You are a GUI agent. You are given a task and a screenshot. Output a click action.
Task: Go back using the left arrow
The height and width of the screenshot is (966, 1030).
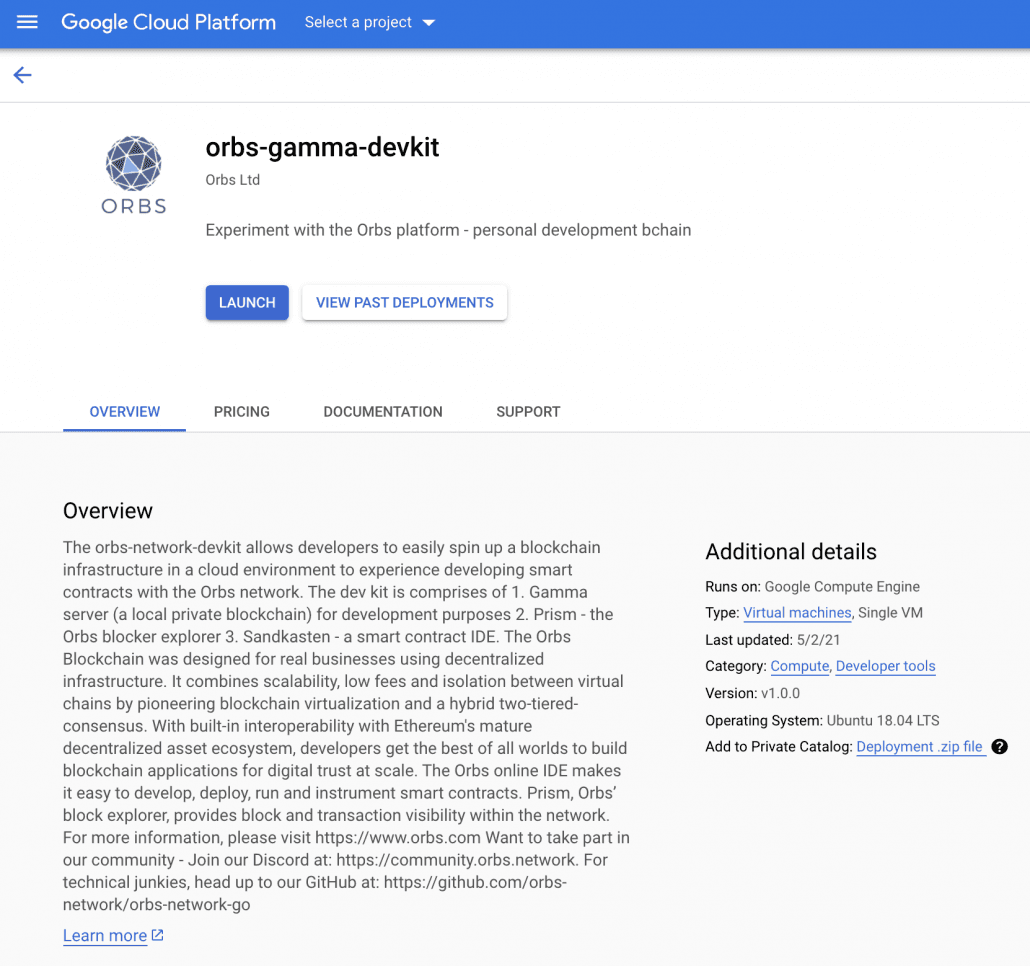tap(23, 75)
